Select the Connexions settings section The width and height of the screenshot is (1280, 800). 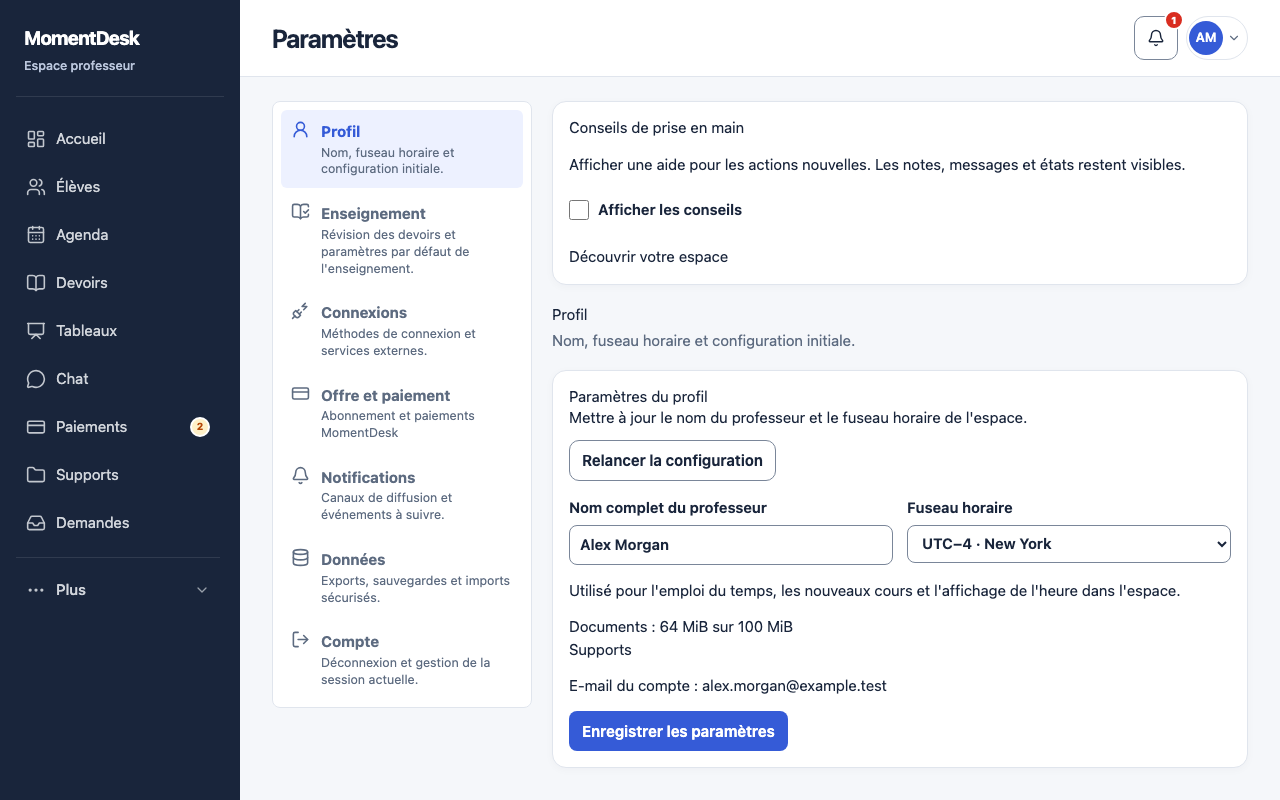pyautogui.click(x=402, y=331)
